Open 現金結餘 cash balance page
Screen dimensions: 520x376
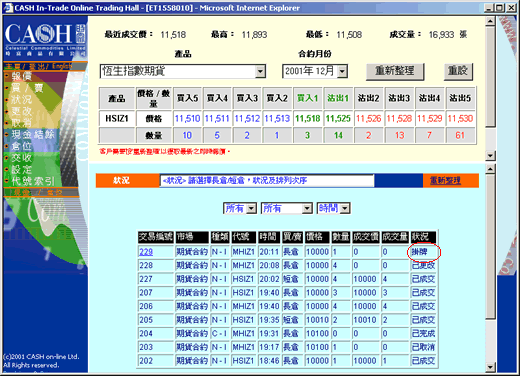33,134
